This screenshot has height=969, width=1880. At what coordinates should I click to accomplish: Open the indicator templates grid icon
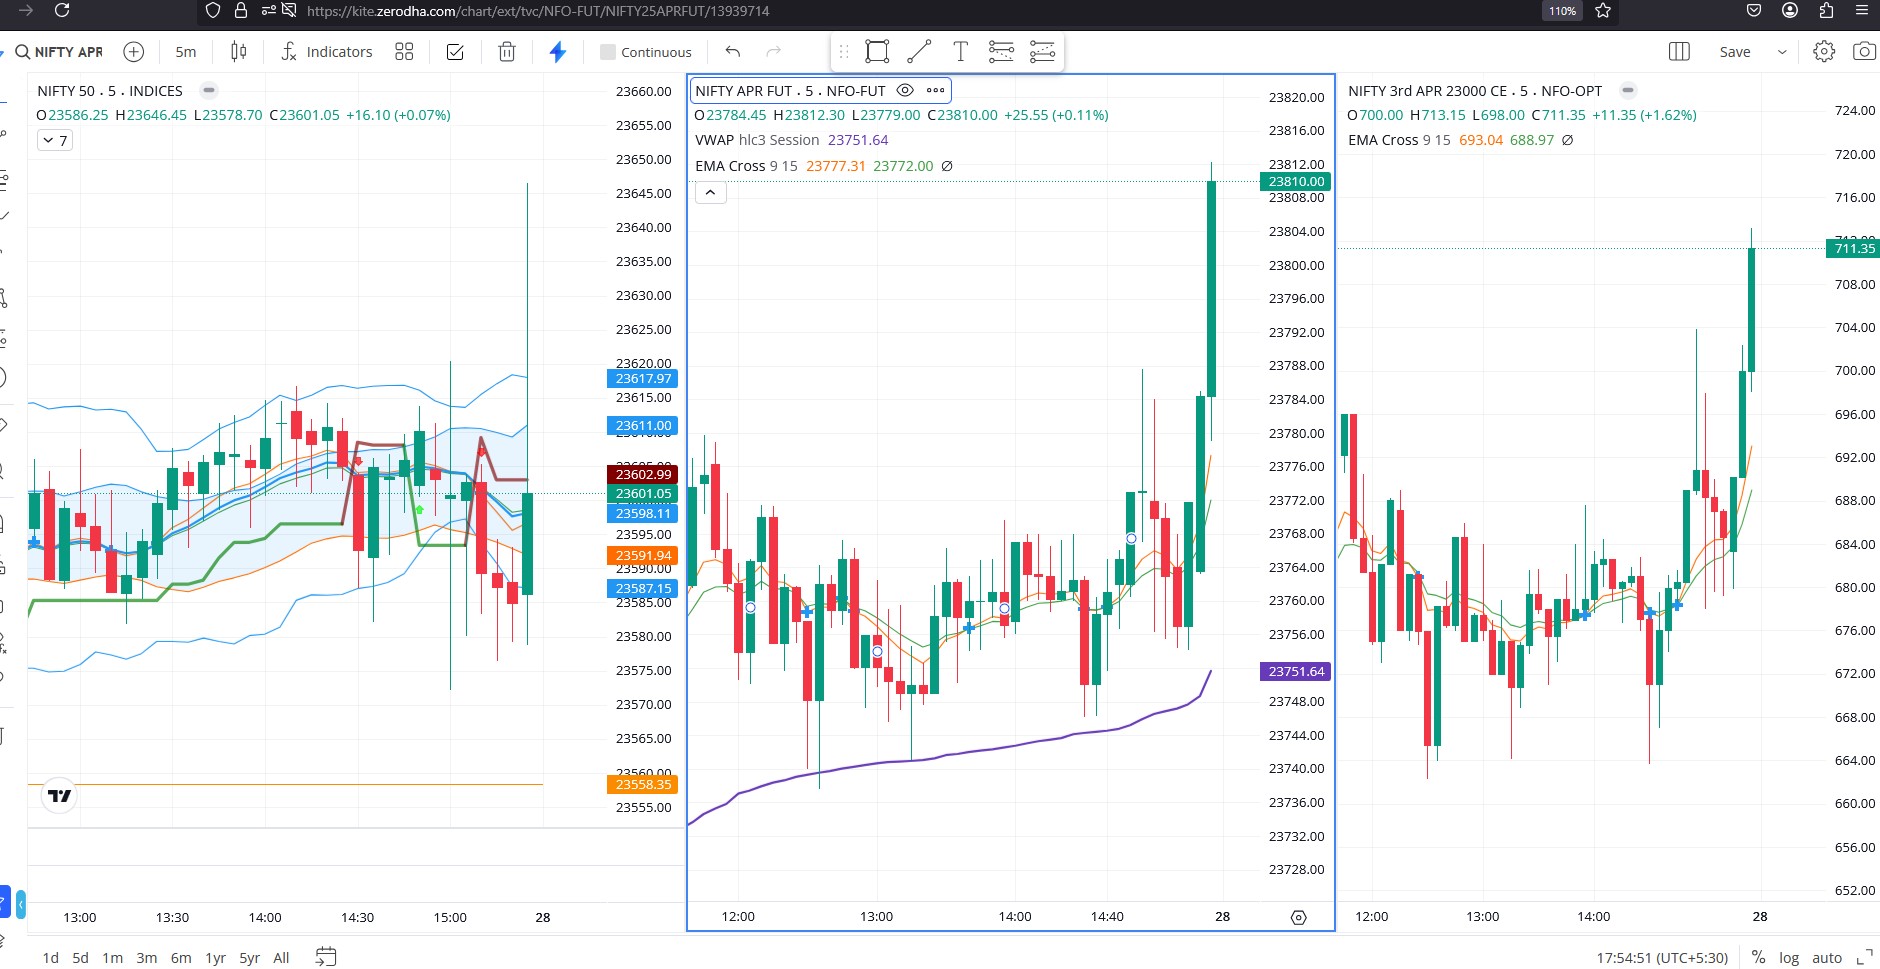click(x=404, y=52)
